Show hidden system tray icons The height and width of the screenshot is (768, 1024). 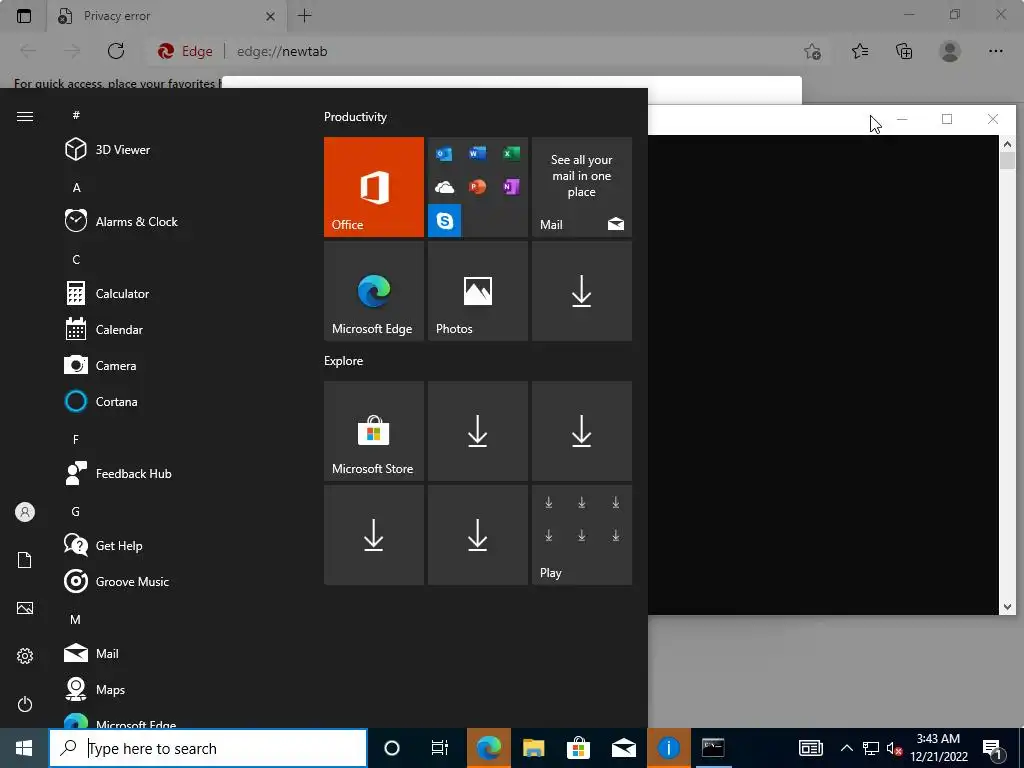[846, 748]
